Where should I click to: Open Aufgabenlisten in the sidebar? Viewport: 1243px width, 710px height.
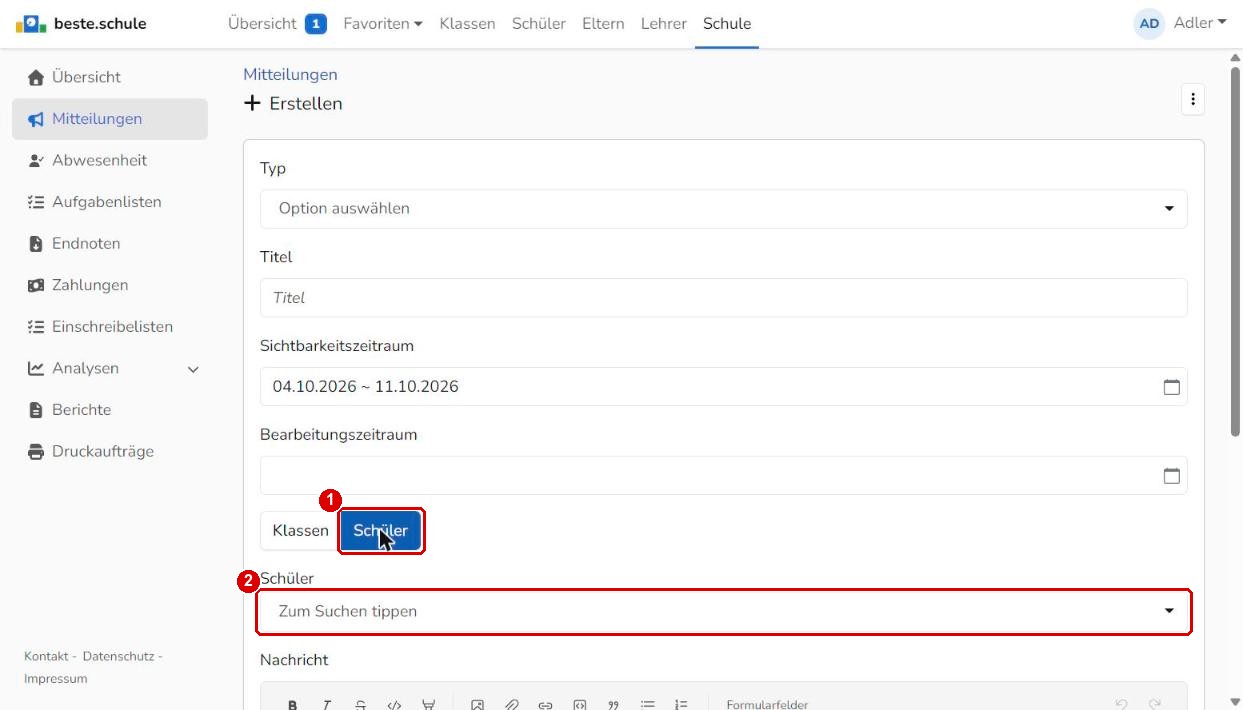[110, 202]
